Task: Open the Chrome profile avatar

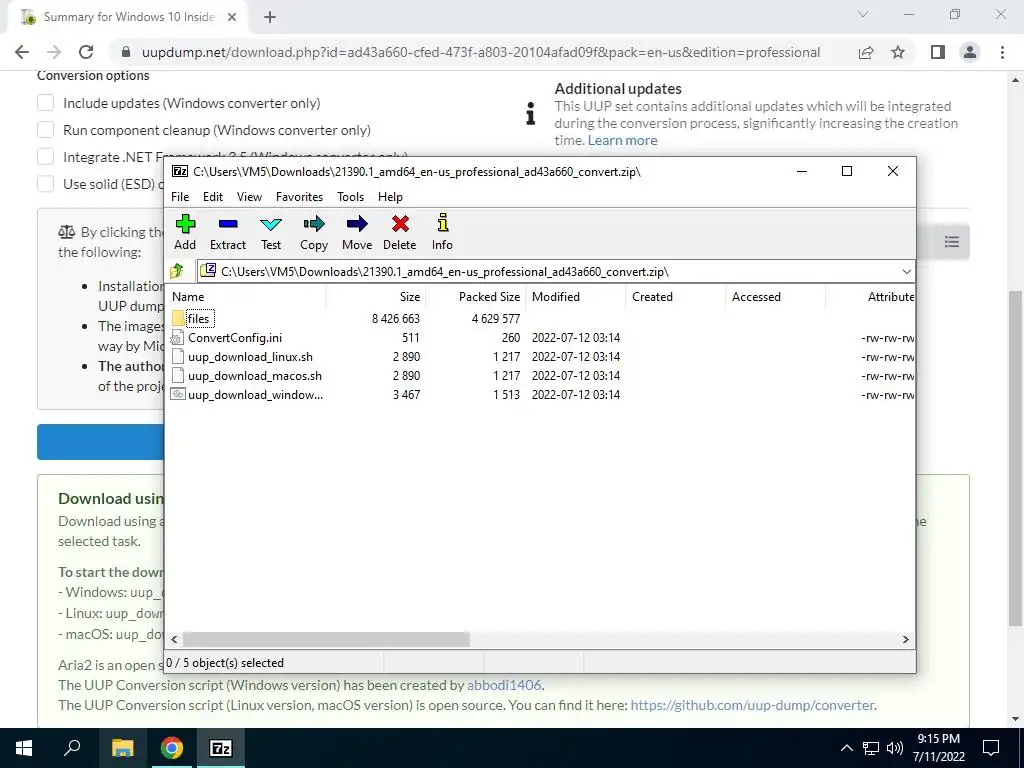Action: tap(970, 52)
